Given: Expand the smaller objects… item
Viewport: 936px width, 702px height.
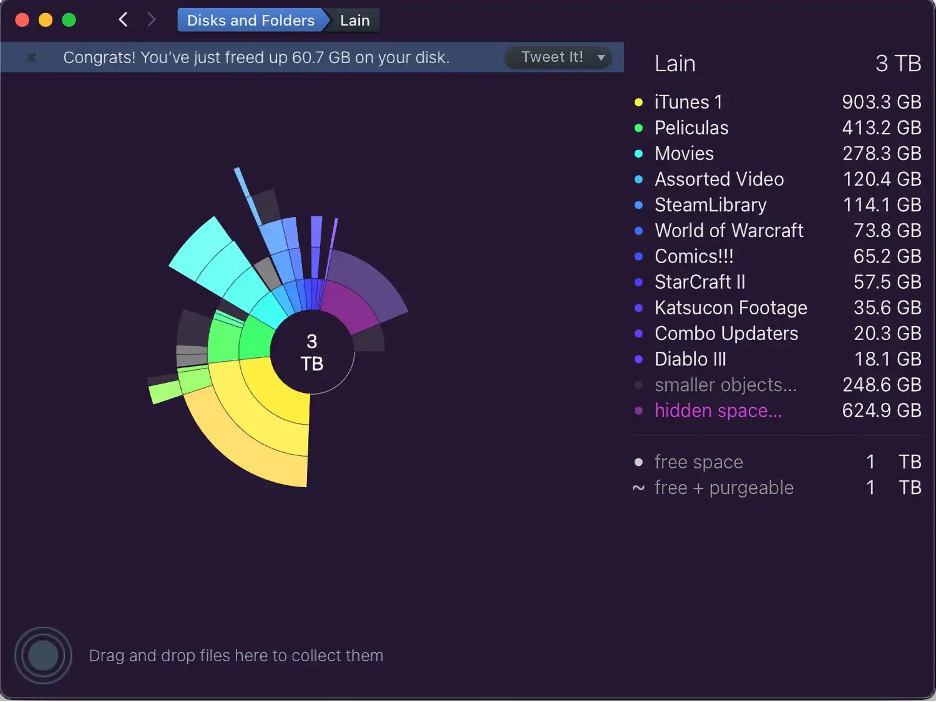Looking at the screenshot, I should click(725, 385).
